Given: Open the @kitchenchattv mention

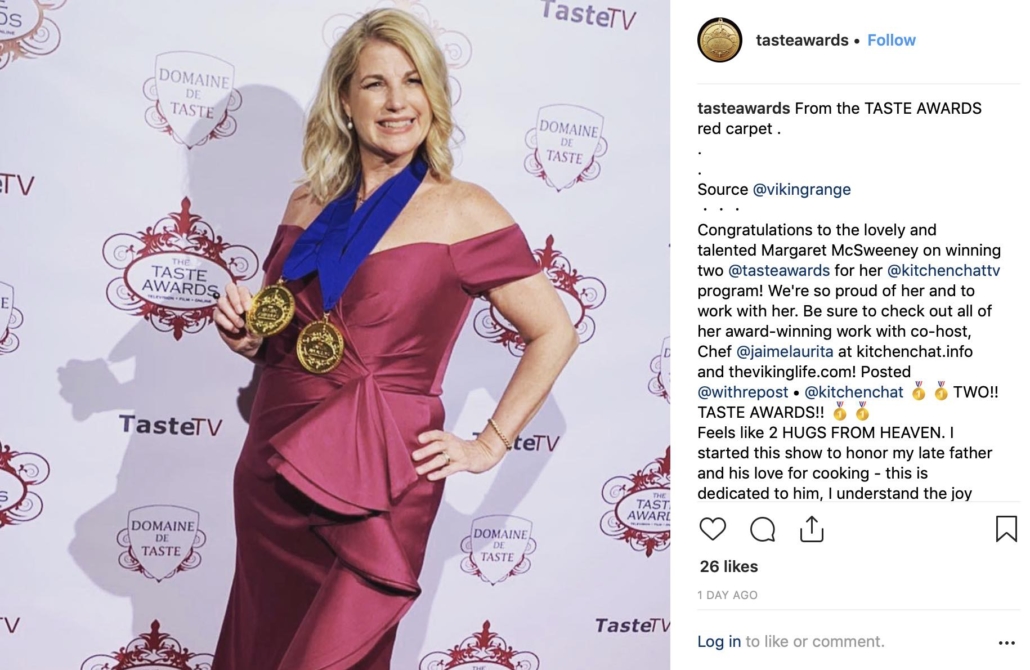Looking at the screenshot, I should [943, 271].
